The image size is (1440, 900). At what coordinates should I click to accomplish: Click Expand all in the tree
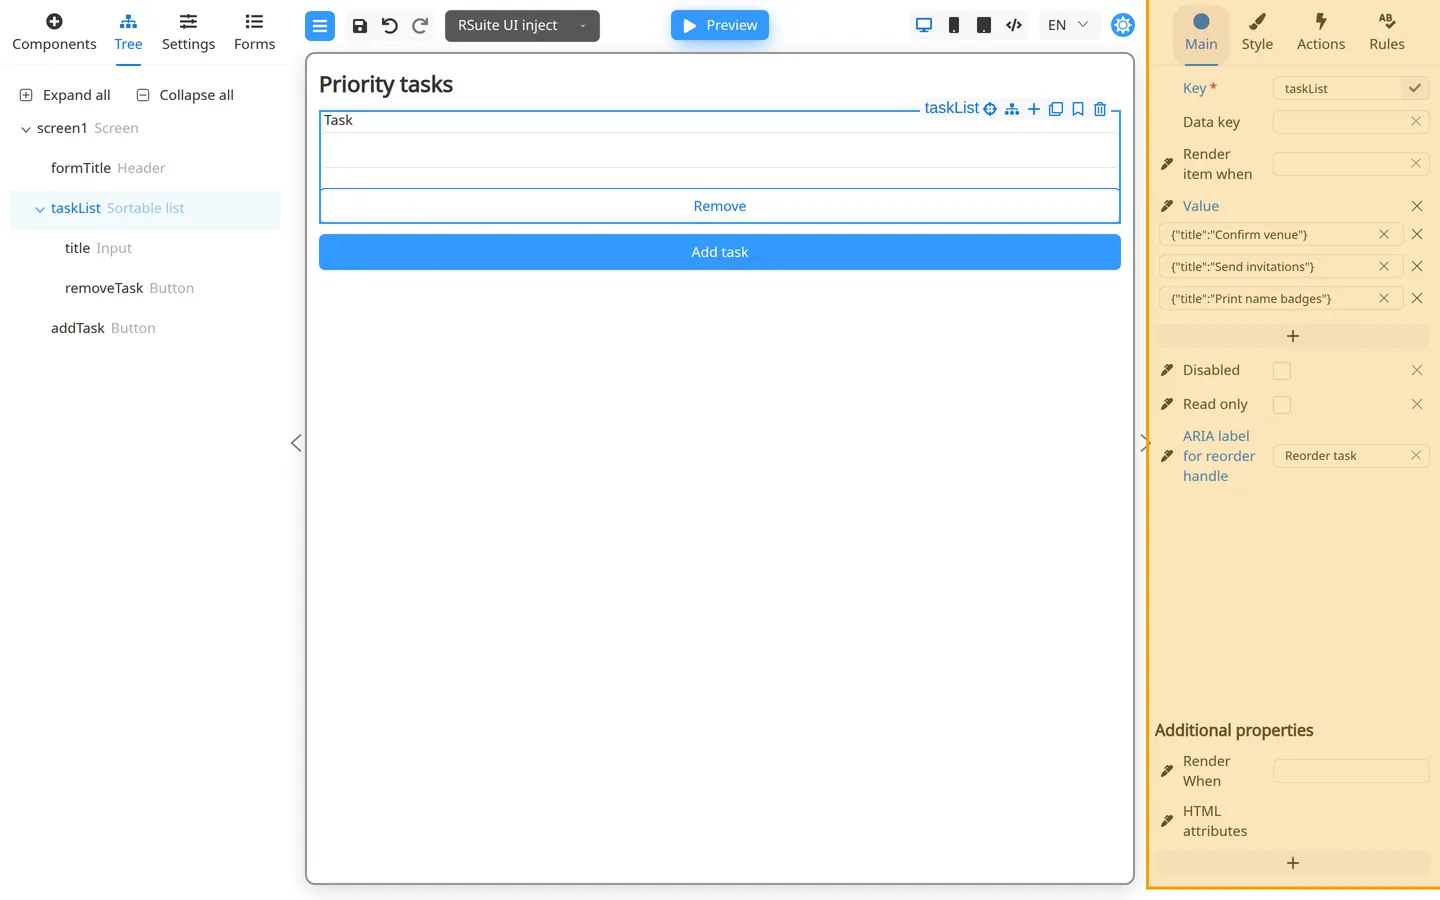65,95
